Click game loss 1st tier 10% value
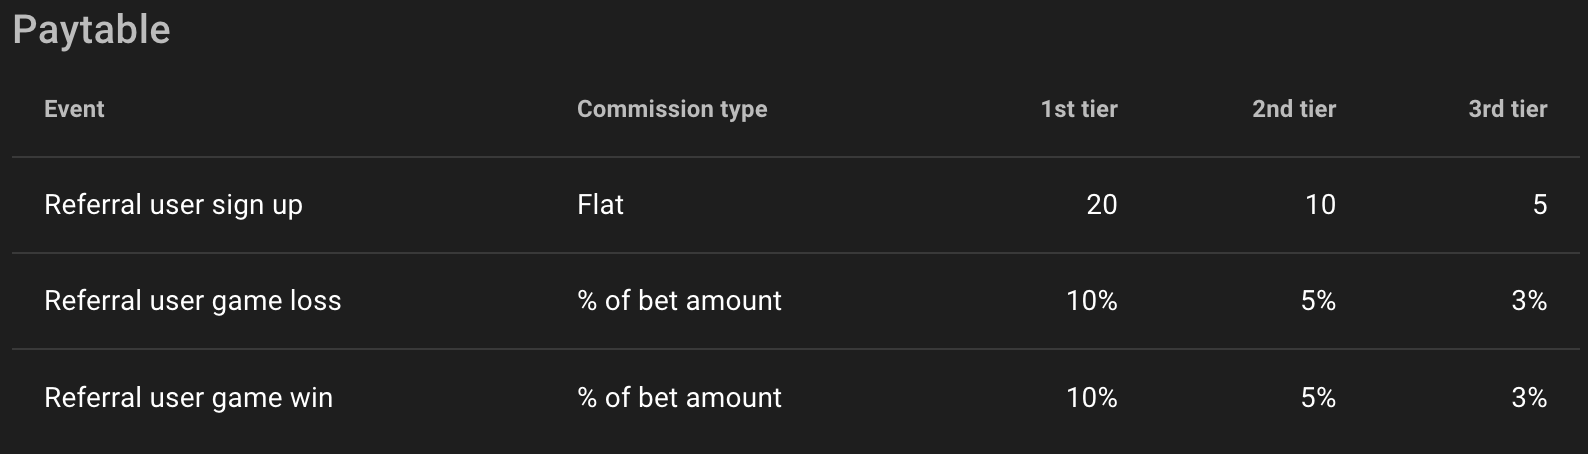 1092,301
